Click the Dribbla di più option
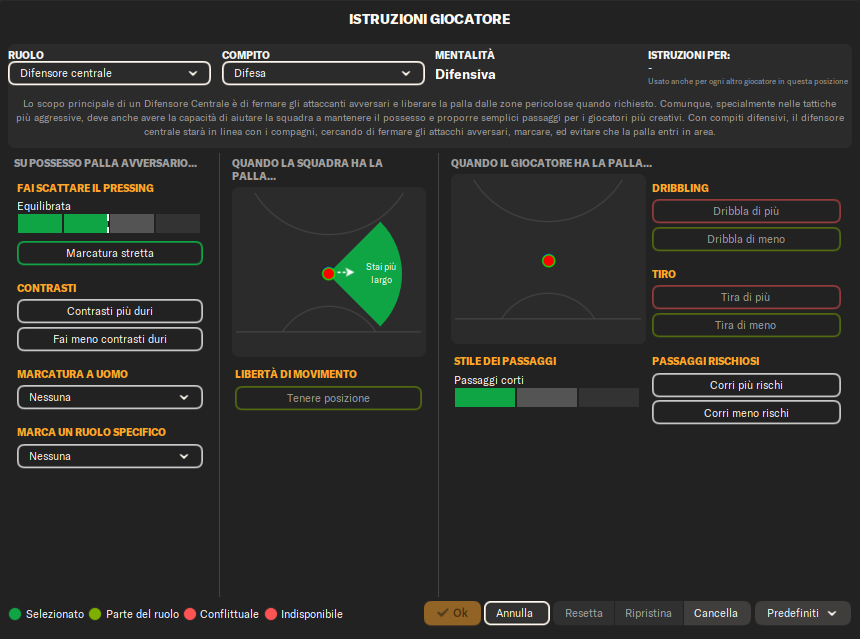This screenshot has height=639, width=860. coord(745,211)
